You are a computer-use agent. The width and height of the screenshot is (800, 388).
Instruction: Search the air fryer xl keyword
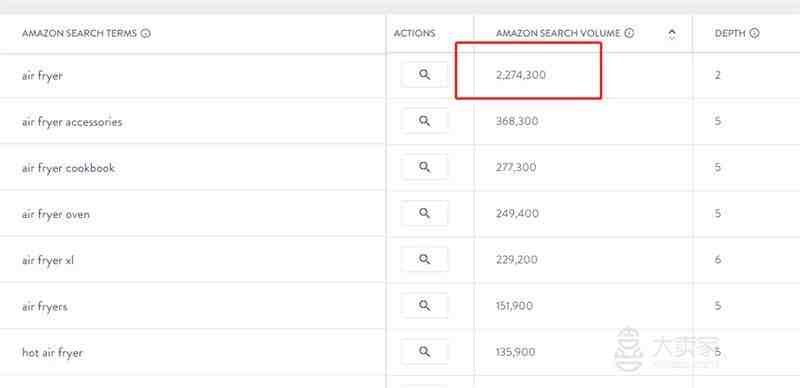424,259
